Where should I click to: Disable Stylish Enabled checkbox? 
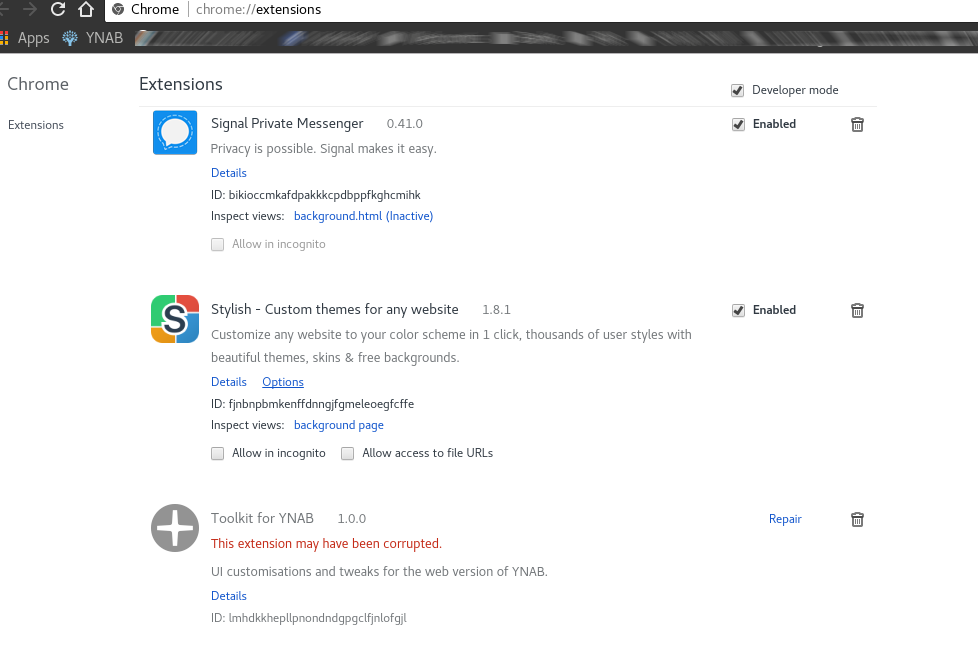tap(738, 310)
